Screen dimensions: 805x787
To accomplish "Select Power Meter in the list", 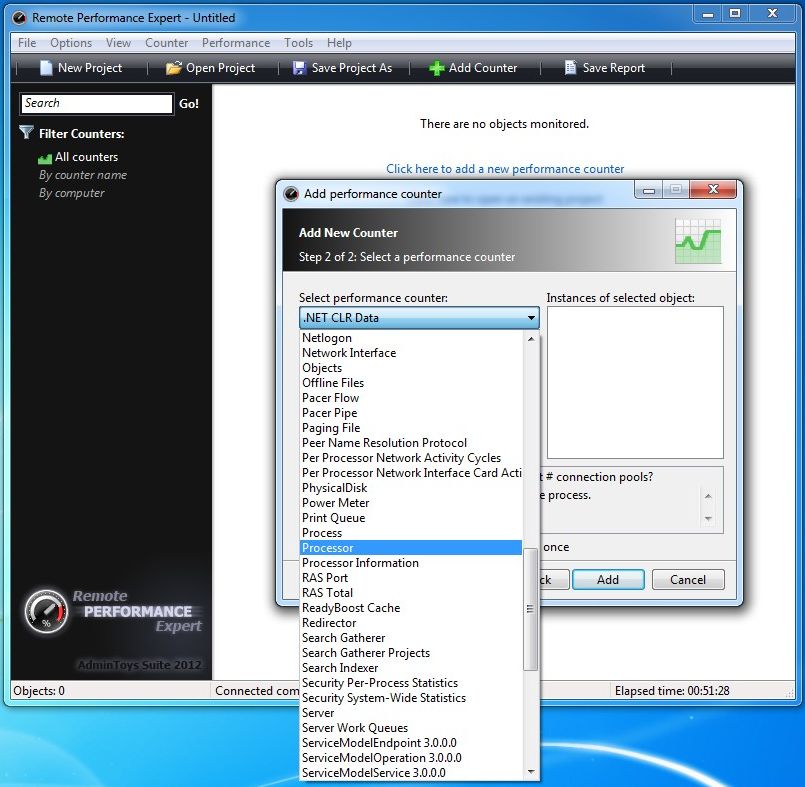I will tap(411, 503).
